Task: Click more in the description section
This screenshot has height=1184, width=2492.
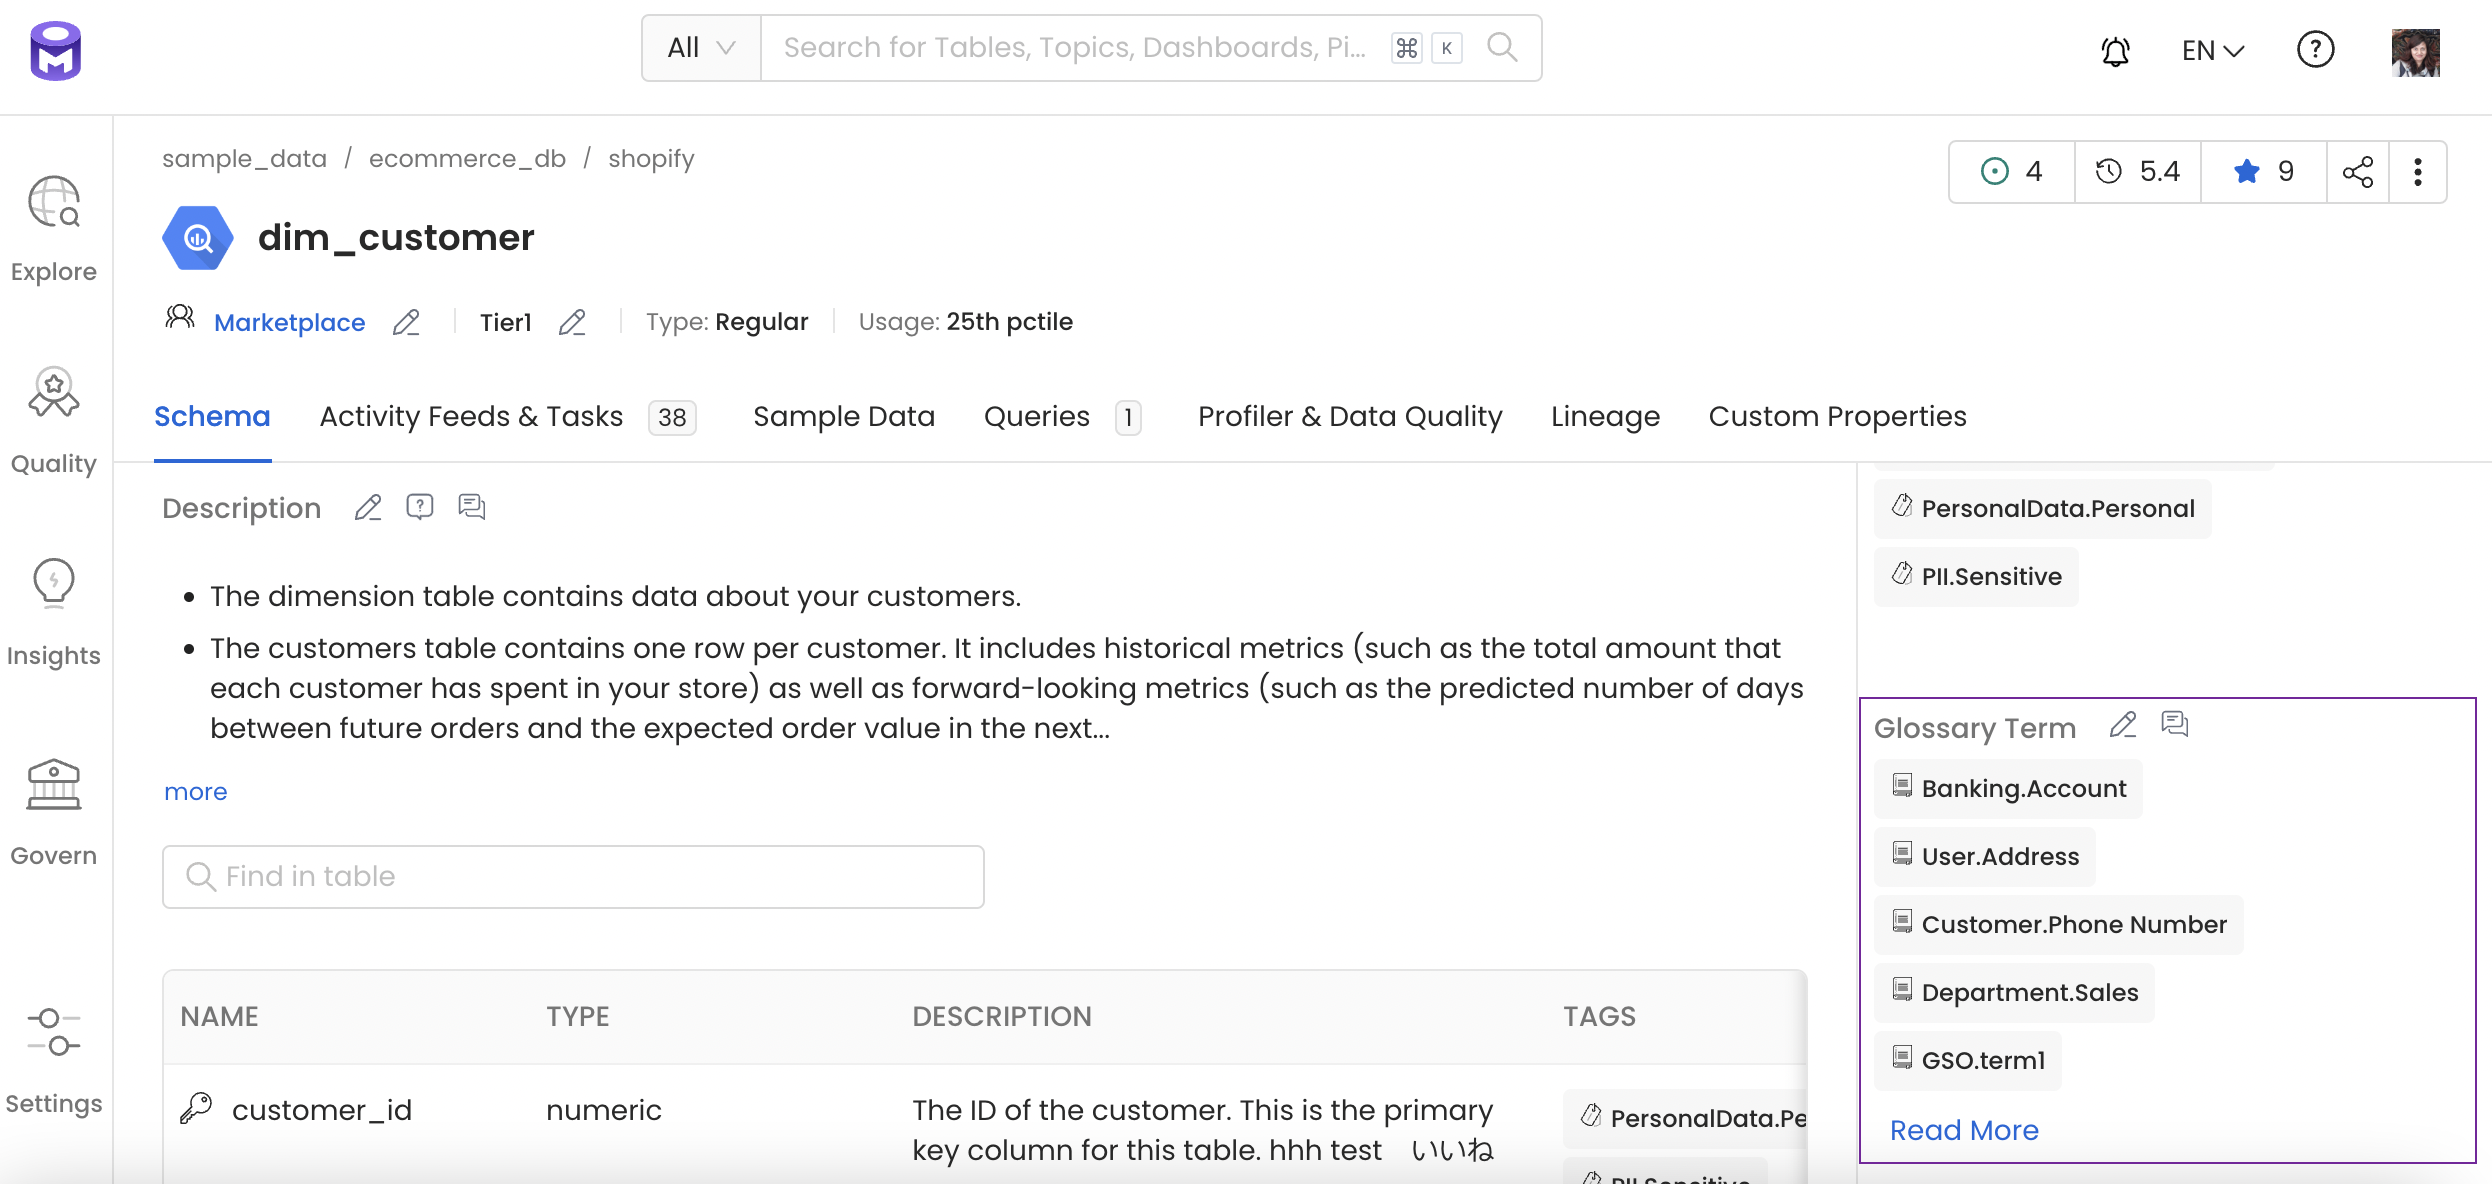Action: (194, 791)
